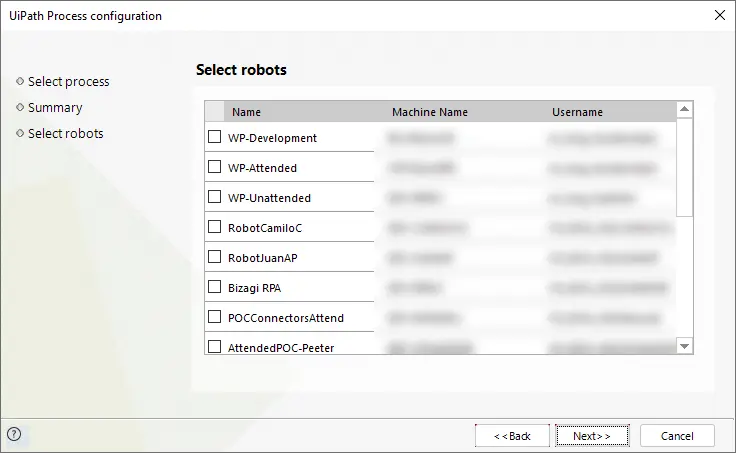
Task: Click the POCConnectorsAttend row name
Action: tap(286, 318)
